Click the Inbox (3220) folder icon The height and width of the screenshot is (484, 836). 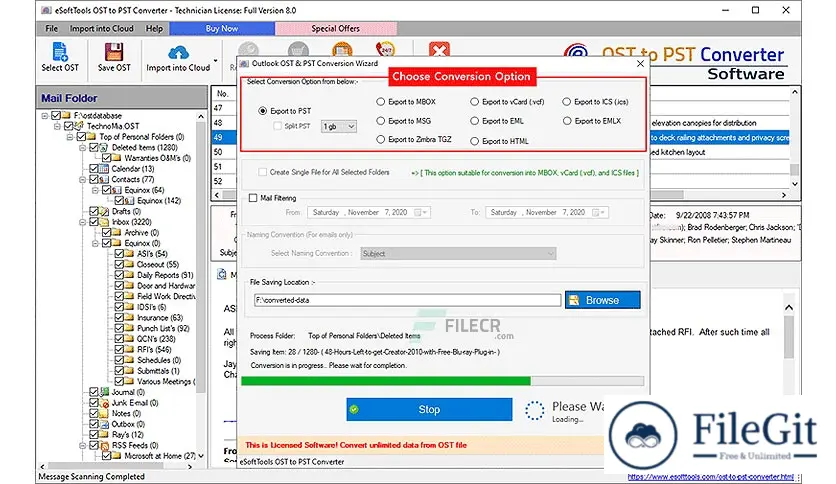pos(104,222)
